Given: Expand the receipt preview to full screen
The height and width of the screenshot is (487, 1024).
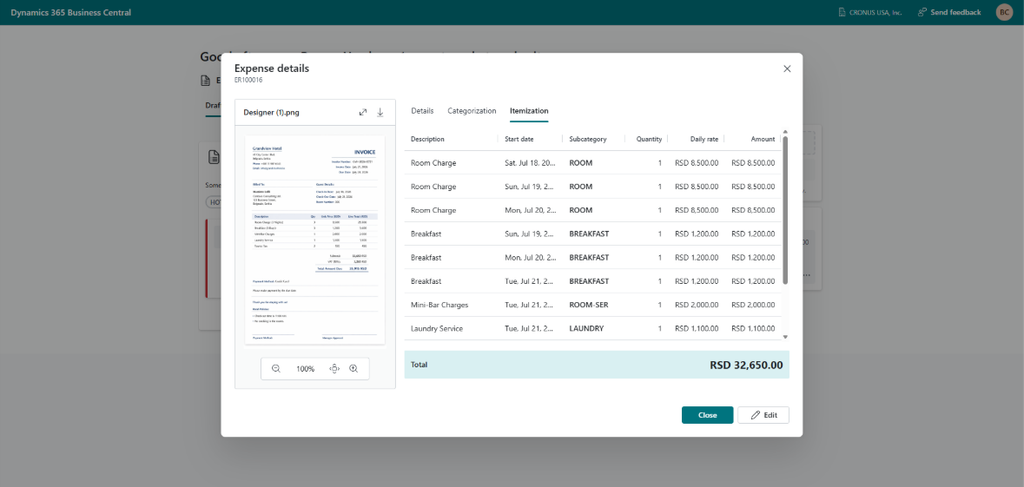Looking at the screenshot, I should (x=363, y=112).
